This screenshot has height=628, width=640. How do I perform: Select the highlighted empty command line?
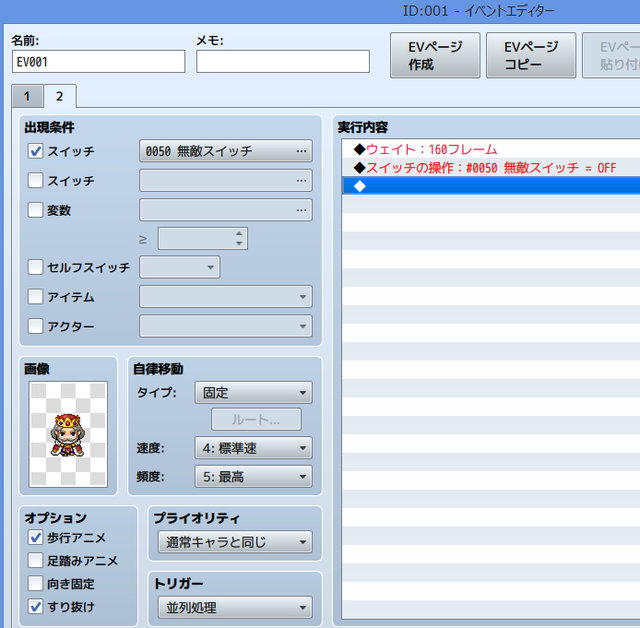[491, 186]
